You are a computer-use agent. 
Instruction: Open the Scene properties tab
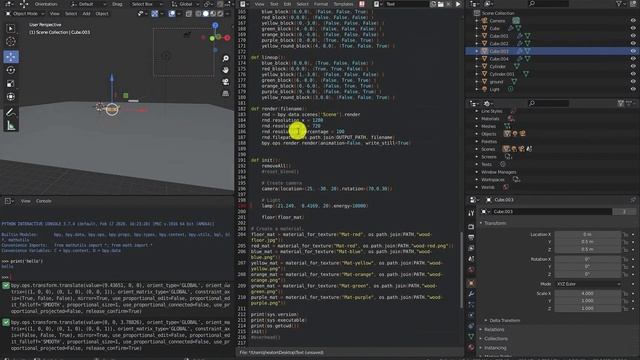[471, 259]
